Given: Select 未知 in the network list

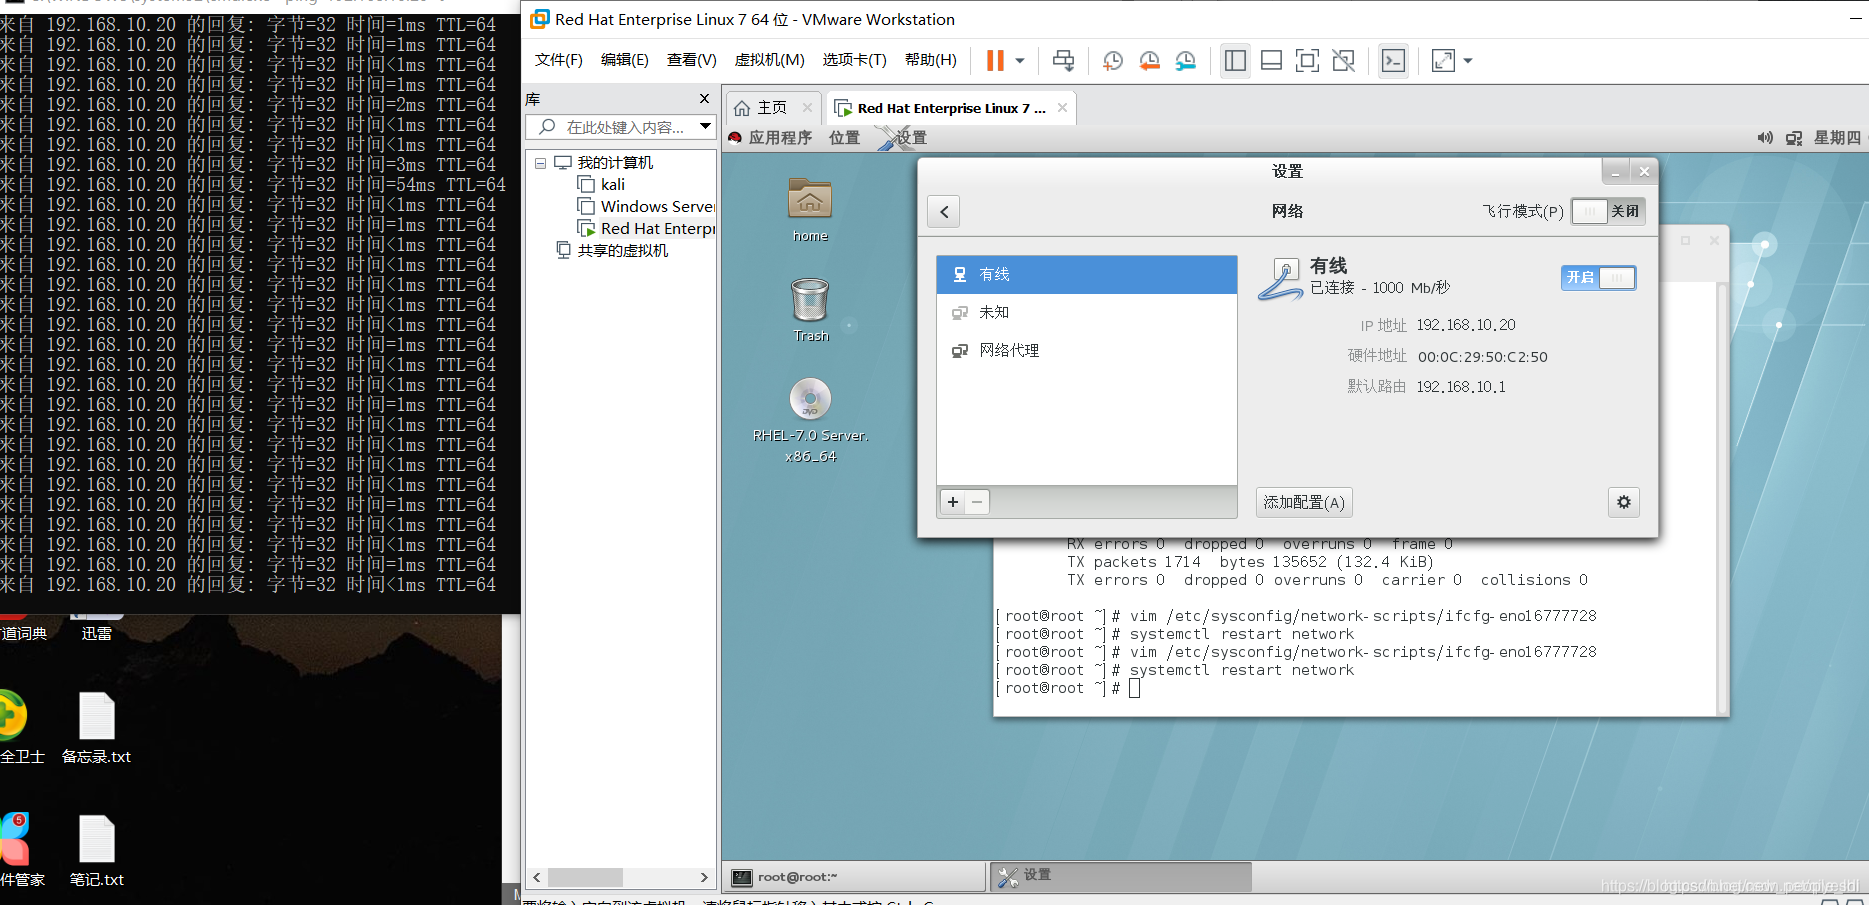Looking at the screenshot, I should (1087, 313).
